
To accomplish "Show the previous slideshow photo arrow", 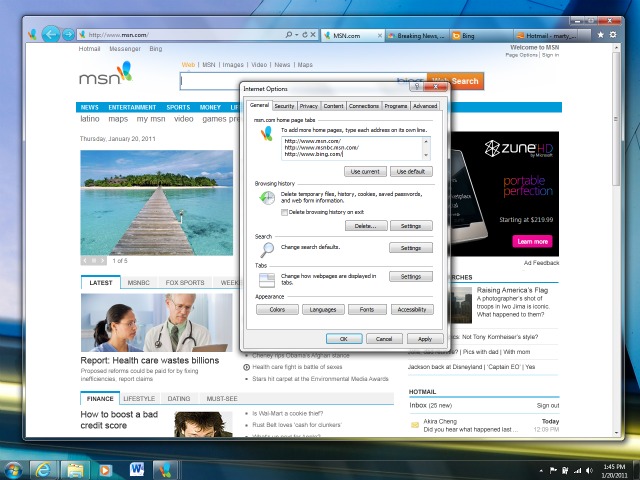I will pyautogui.click(x=85, y=260).
